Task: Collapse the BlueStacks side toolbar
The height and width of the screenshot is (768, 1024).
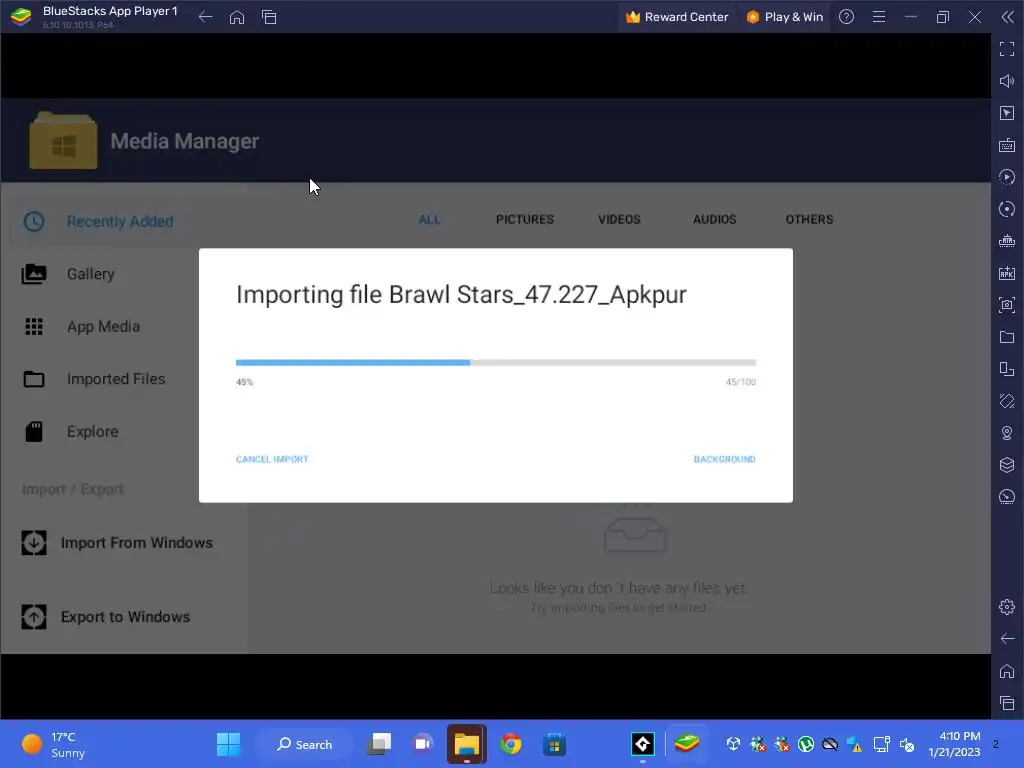Action: [1008, 17]
